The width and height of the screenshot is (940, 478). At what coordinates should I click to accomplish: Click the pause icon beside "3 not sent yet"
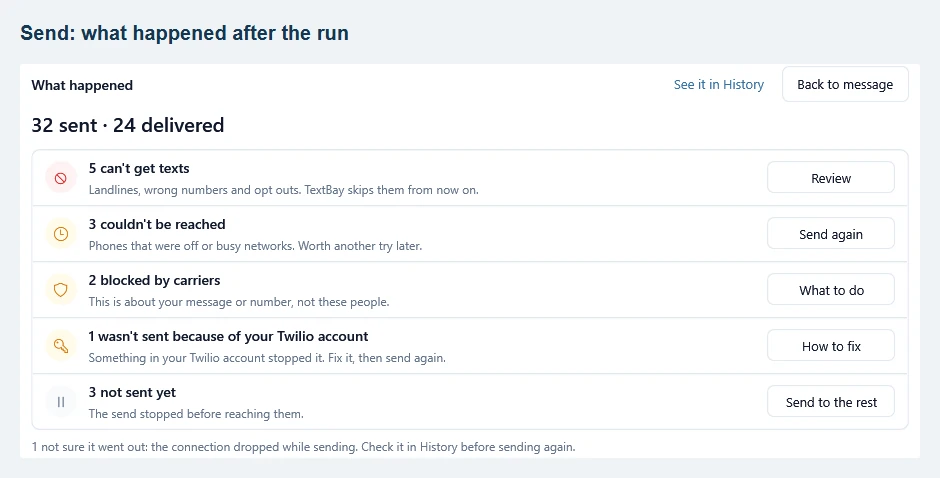(x=61, y=402)
